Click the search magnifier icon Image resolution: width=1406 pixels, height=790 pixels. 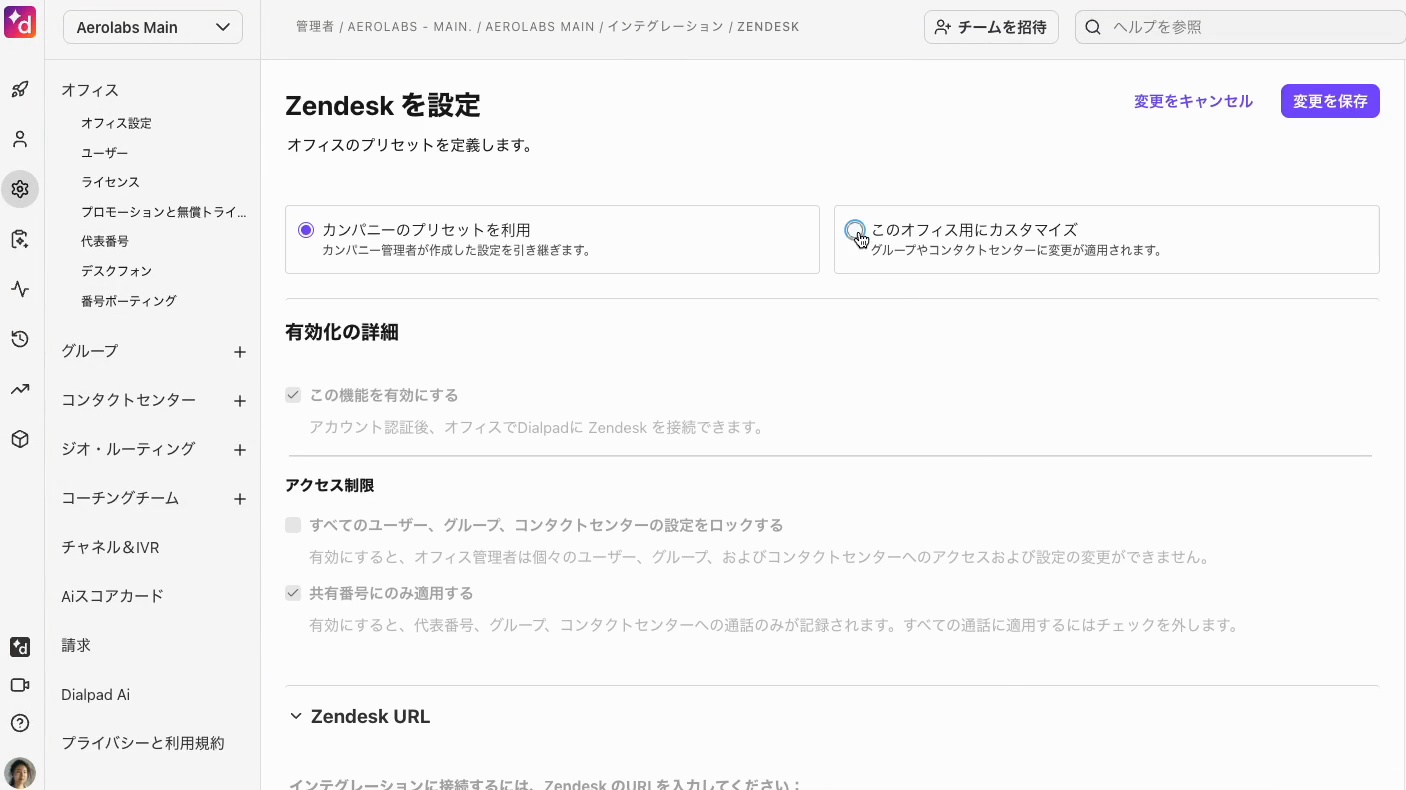[x=1093, y=27]
